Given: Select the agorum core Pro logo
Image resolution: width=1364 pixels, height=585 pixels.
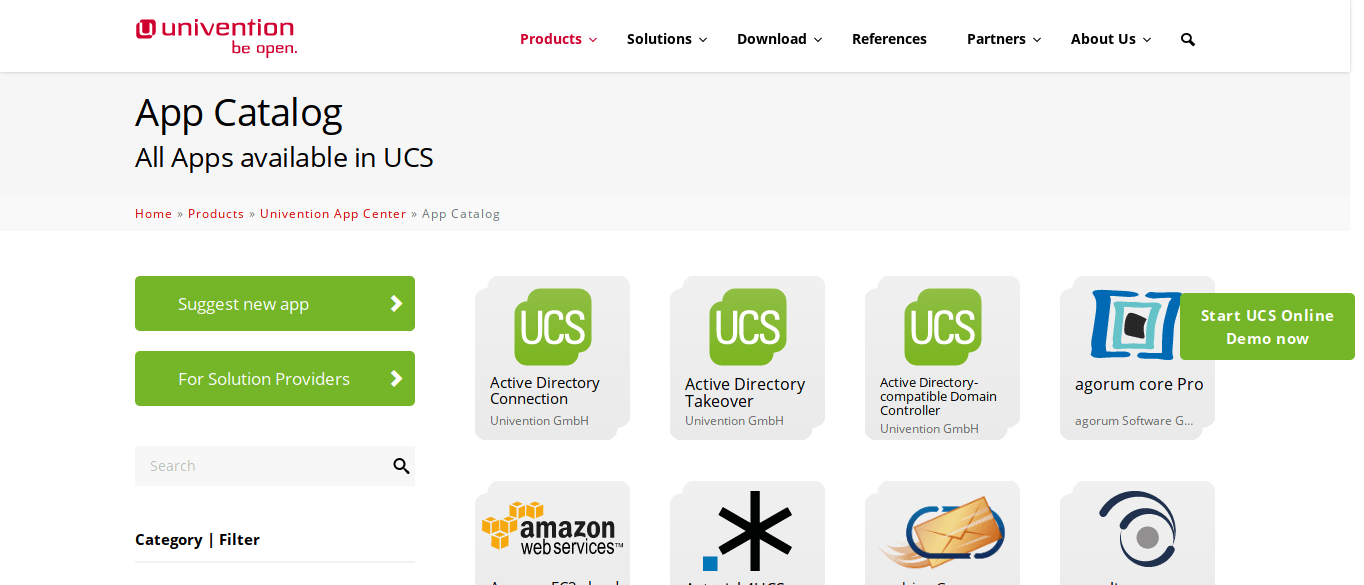Looking at the screenshot, I should pos(1137,325).
